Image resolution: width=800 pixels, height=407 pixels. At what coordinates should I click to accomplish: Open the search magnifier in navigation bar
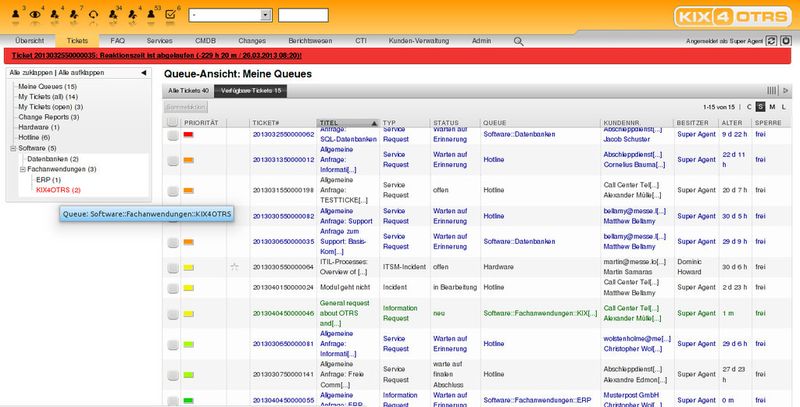(518, 41)
